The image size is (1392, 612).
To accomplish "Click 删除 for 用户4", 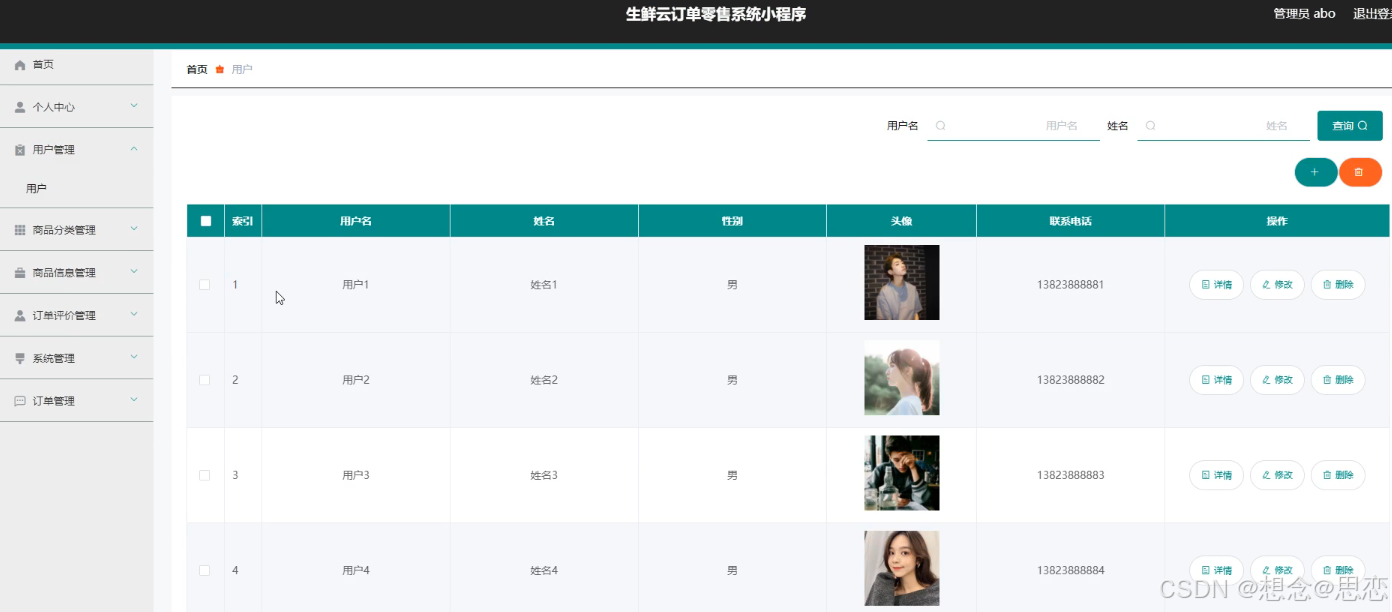I will 1338,570.
